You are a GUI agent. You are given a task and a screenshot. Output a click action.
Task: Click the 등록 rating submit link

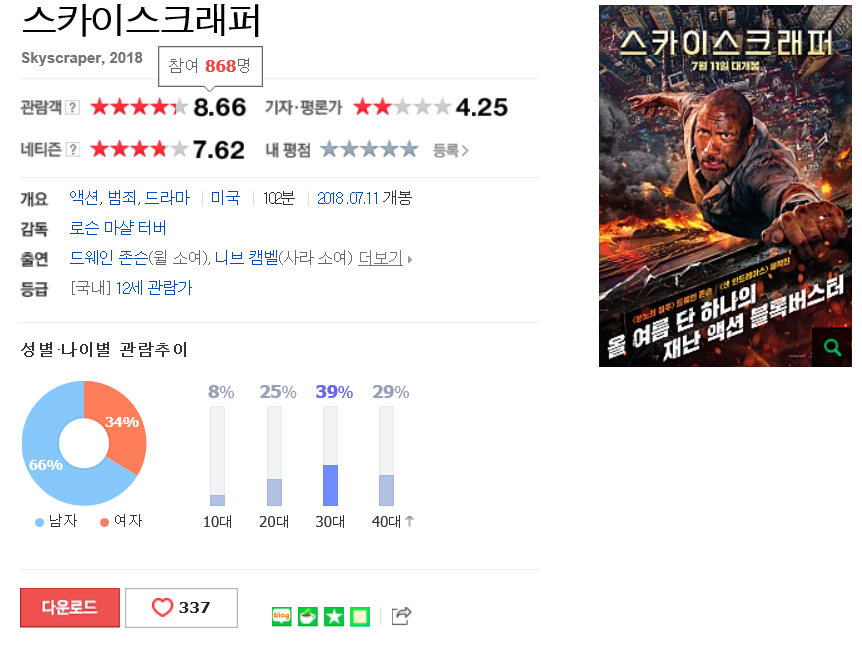[x=451, y=150]
